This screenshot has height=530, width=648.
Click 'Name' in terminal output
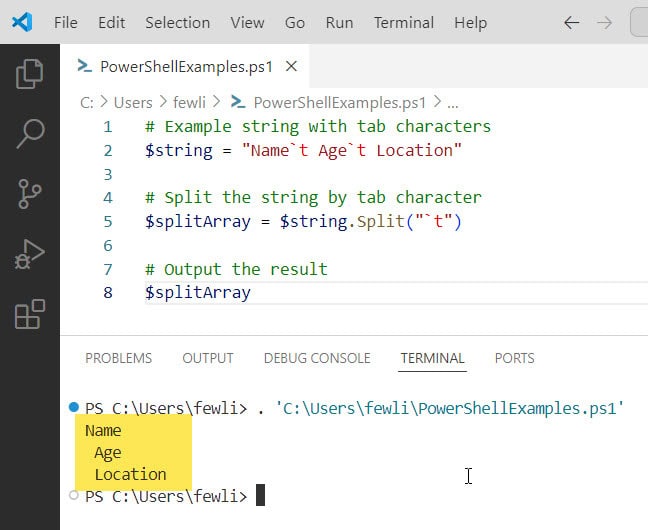pyautogui.click(x=103, y=431)
